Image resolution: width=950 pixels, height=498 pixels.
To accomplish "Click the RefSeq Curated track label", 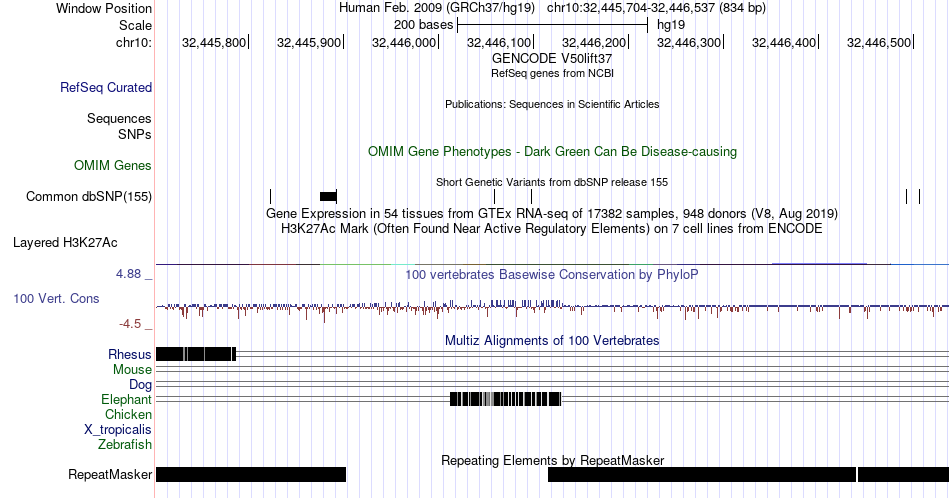I will [x=105, y=87].
